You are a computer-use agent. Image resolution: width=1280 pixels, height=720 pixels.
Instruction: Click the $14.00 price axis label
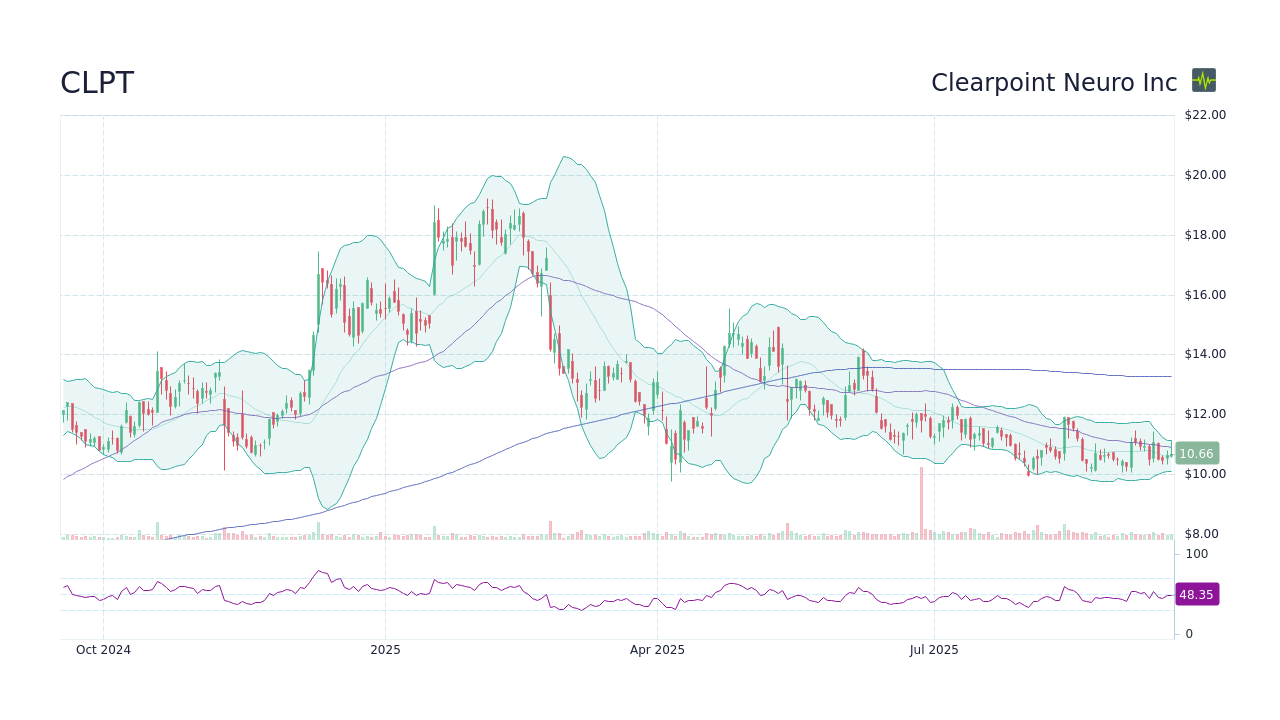pos(1205,354)
